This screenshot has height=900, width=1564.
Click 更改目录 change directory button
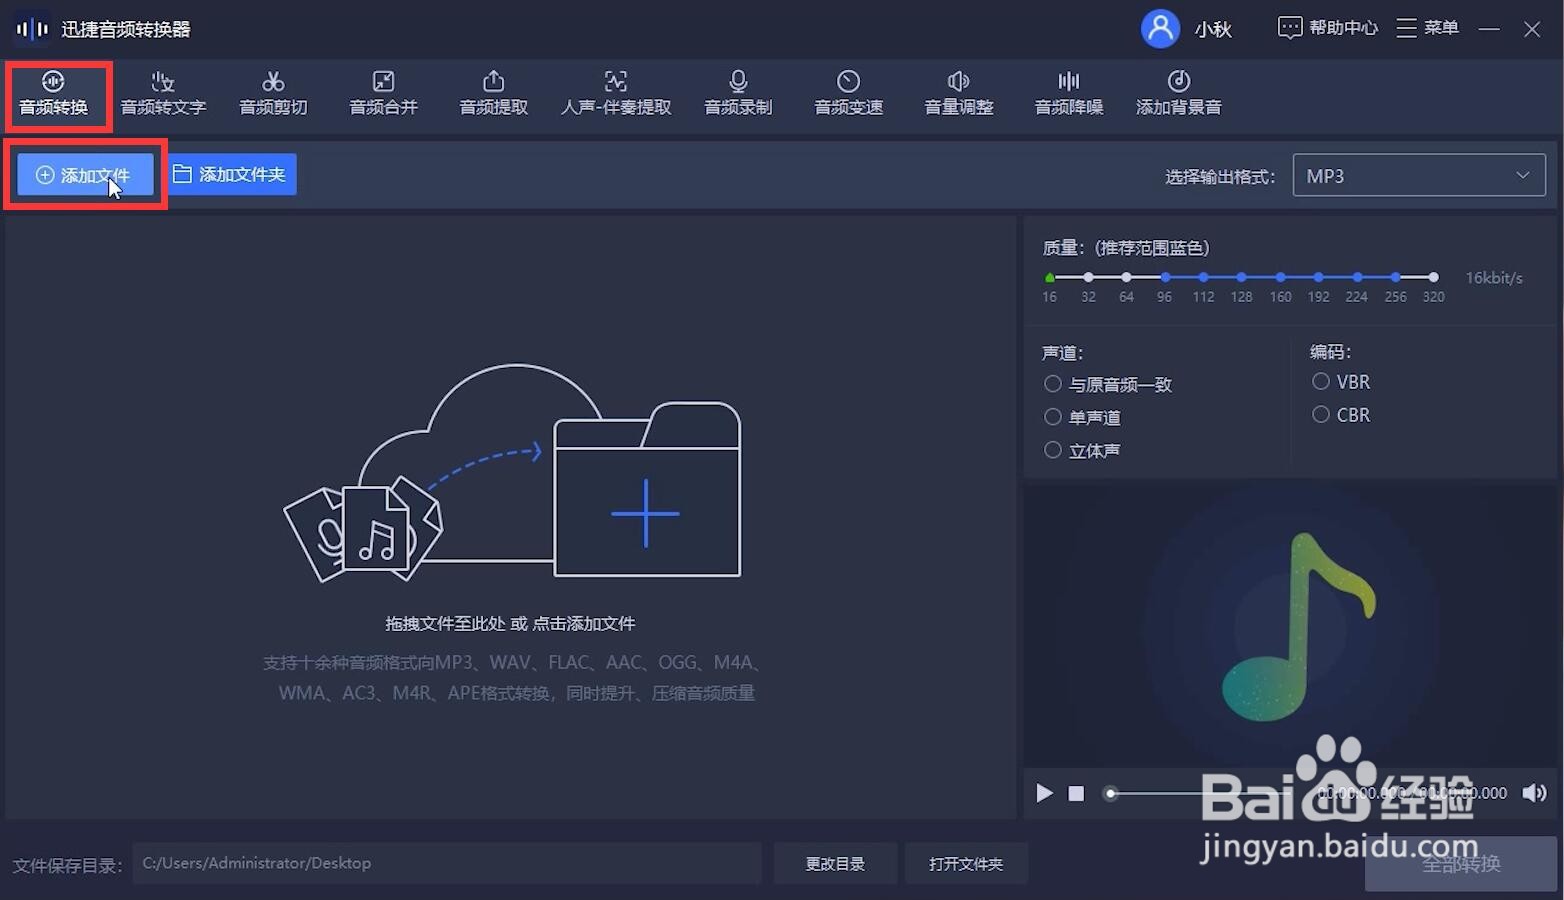coord(835,863)
